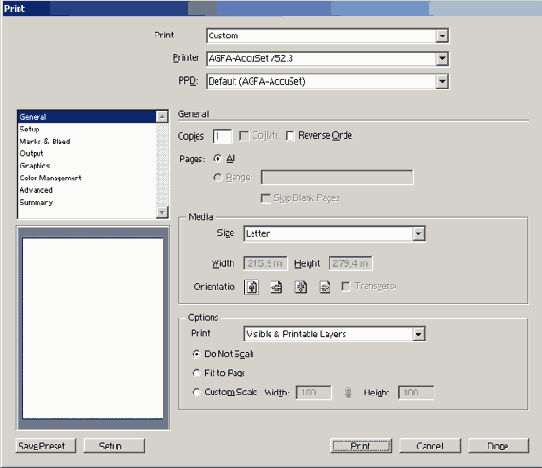Open the media Size dropdown
This screenshot has height=468, width=542.
(418, 234)
